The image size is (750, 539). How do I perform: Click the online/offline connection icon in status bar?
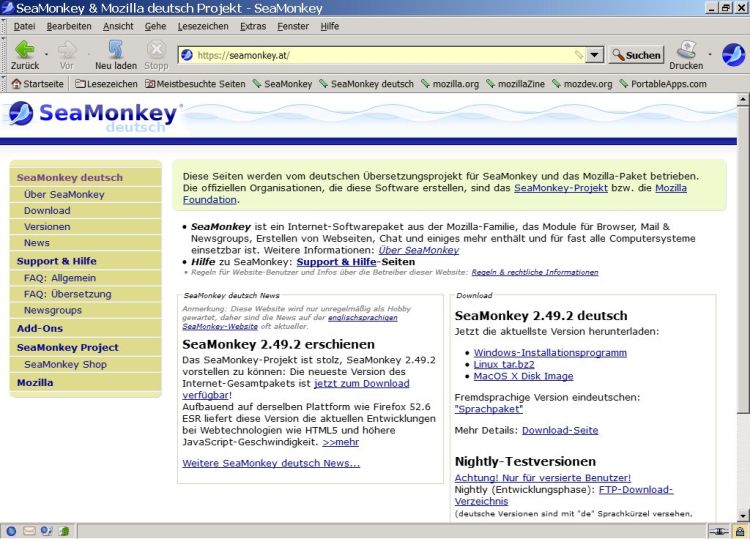pos(718,531)
